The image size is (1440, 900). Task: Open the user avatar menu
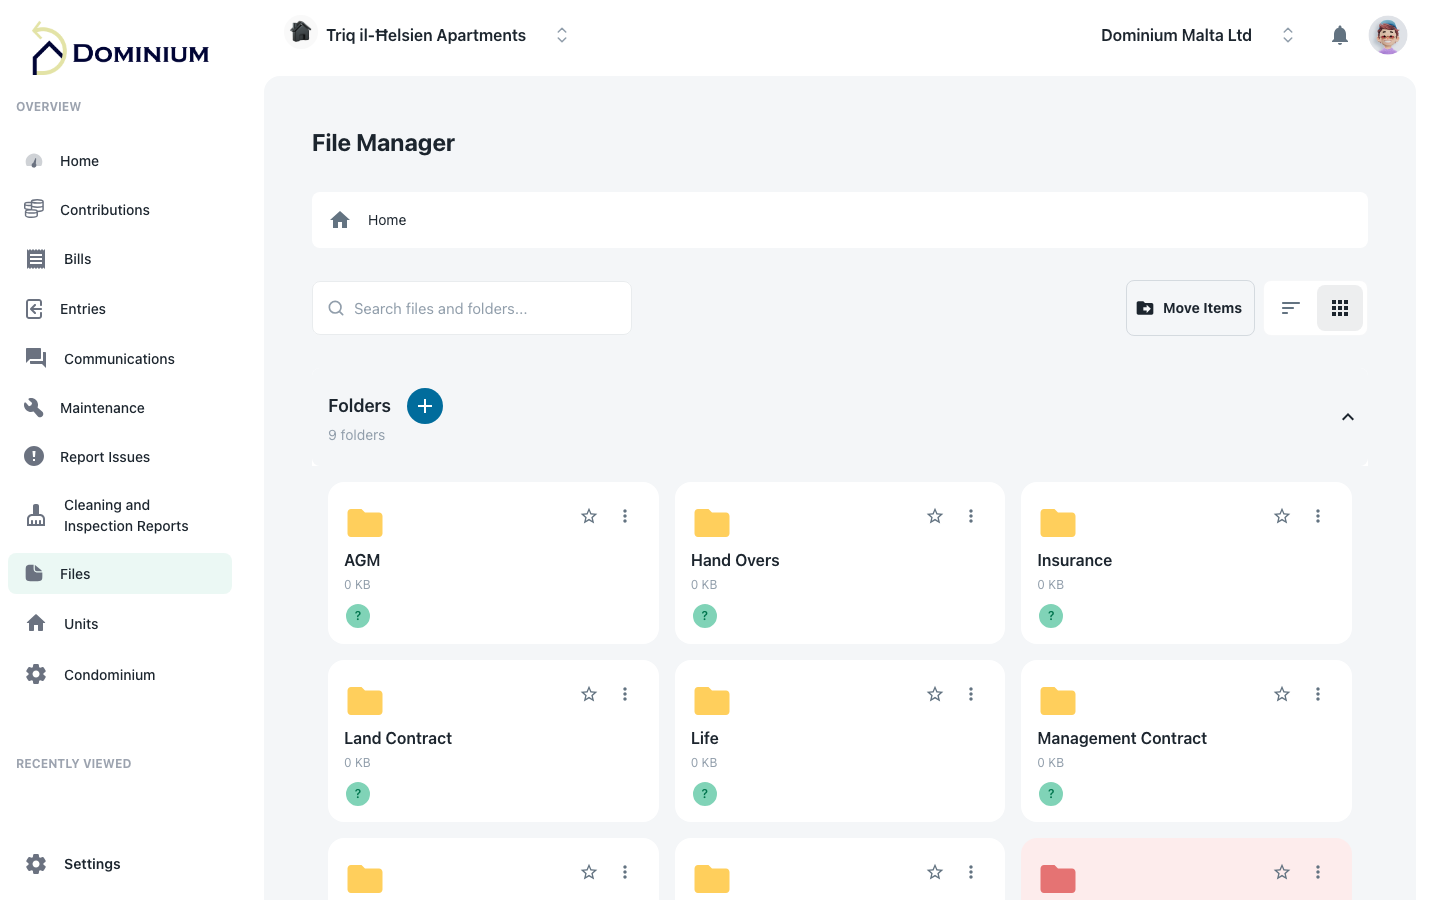[x=1388, y=35]
